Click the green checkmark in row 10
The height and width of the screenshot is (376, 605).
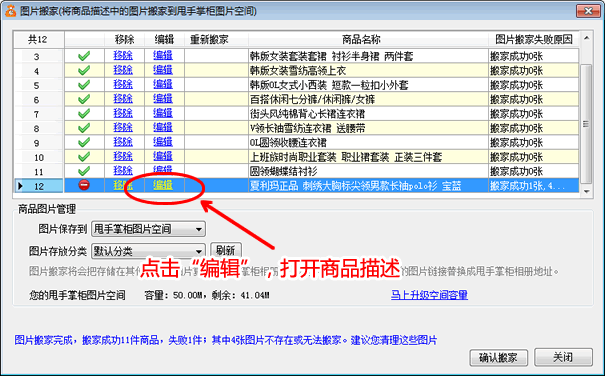click(x=84, y=157)
